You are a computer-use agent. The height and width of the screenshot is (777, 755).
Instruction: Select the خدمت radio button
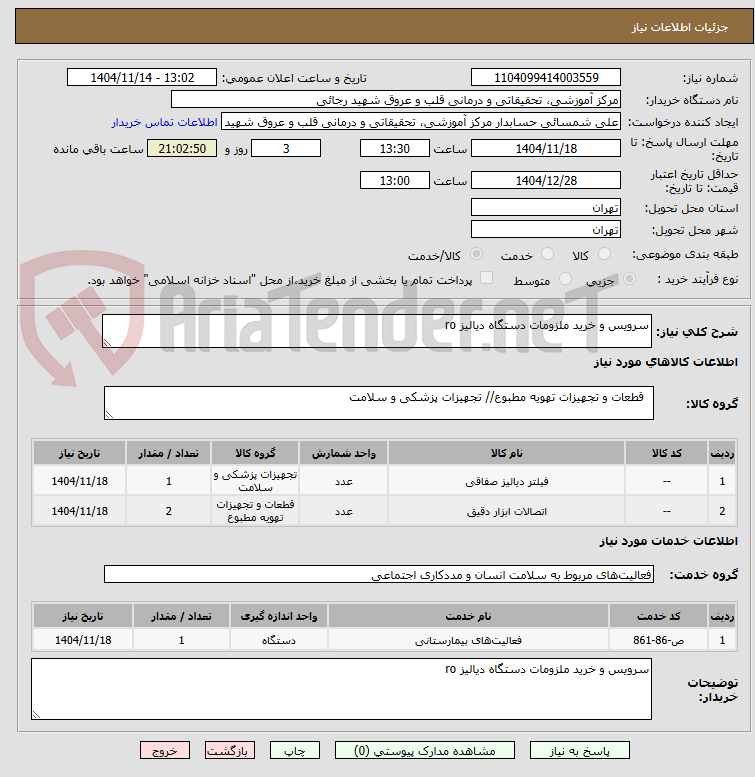(547, 254)
